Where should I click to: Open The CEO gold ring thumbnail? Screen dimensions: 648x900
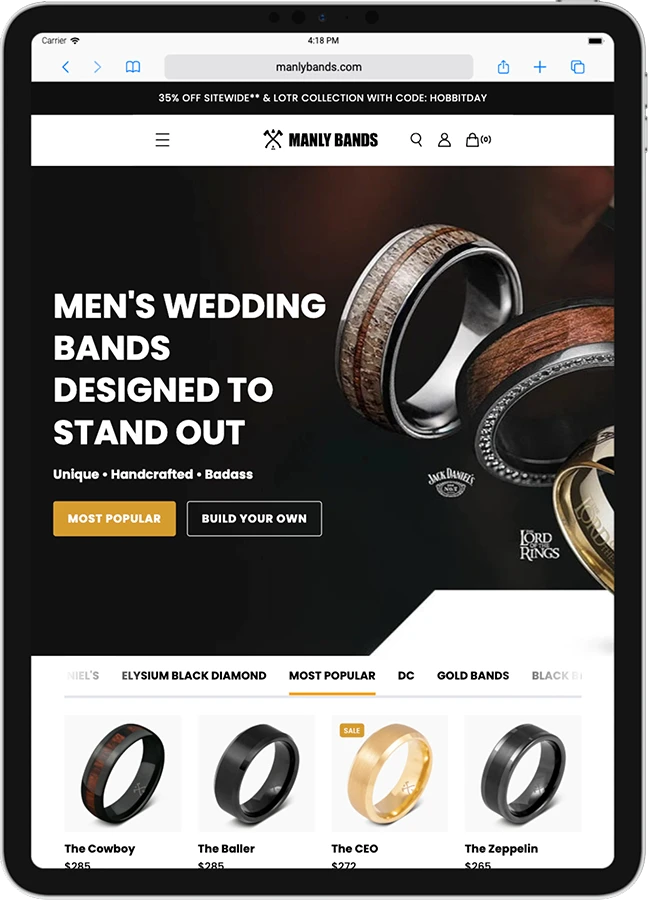point(389,773)
